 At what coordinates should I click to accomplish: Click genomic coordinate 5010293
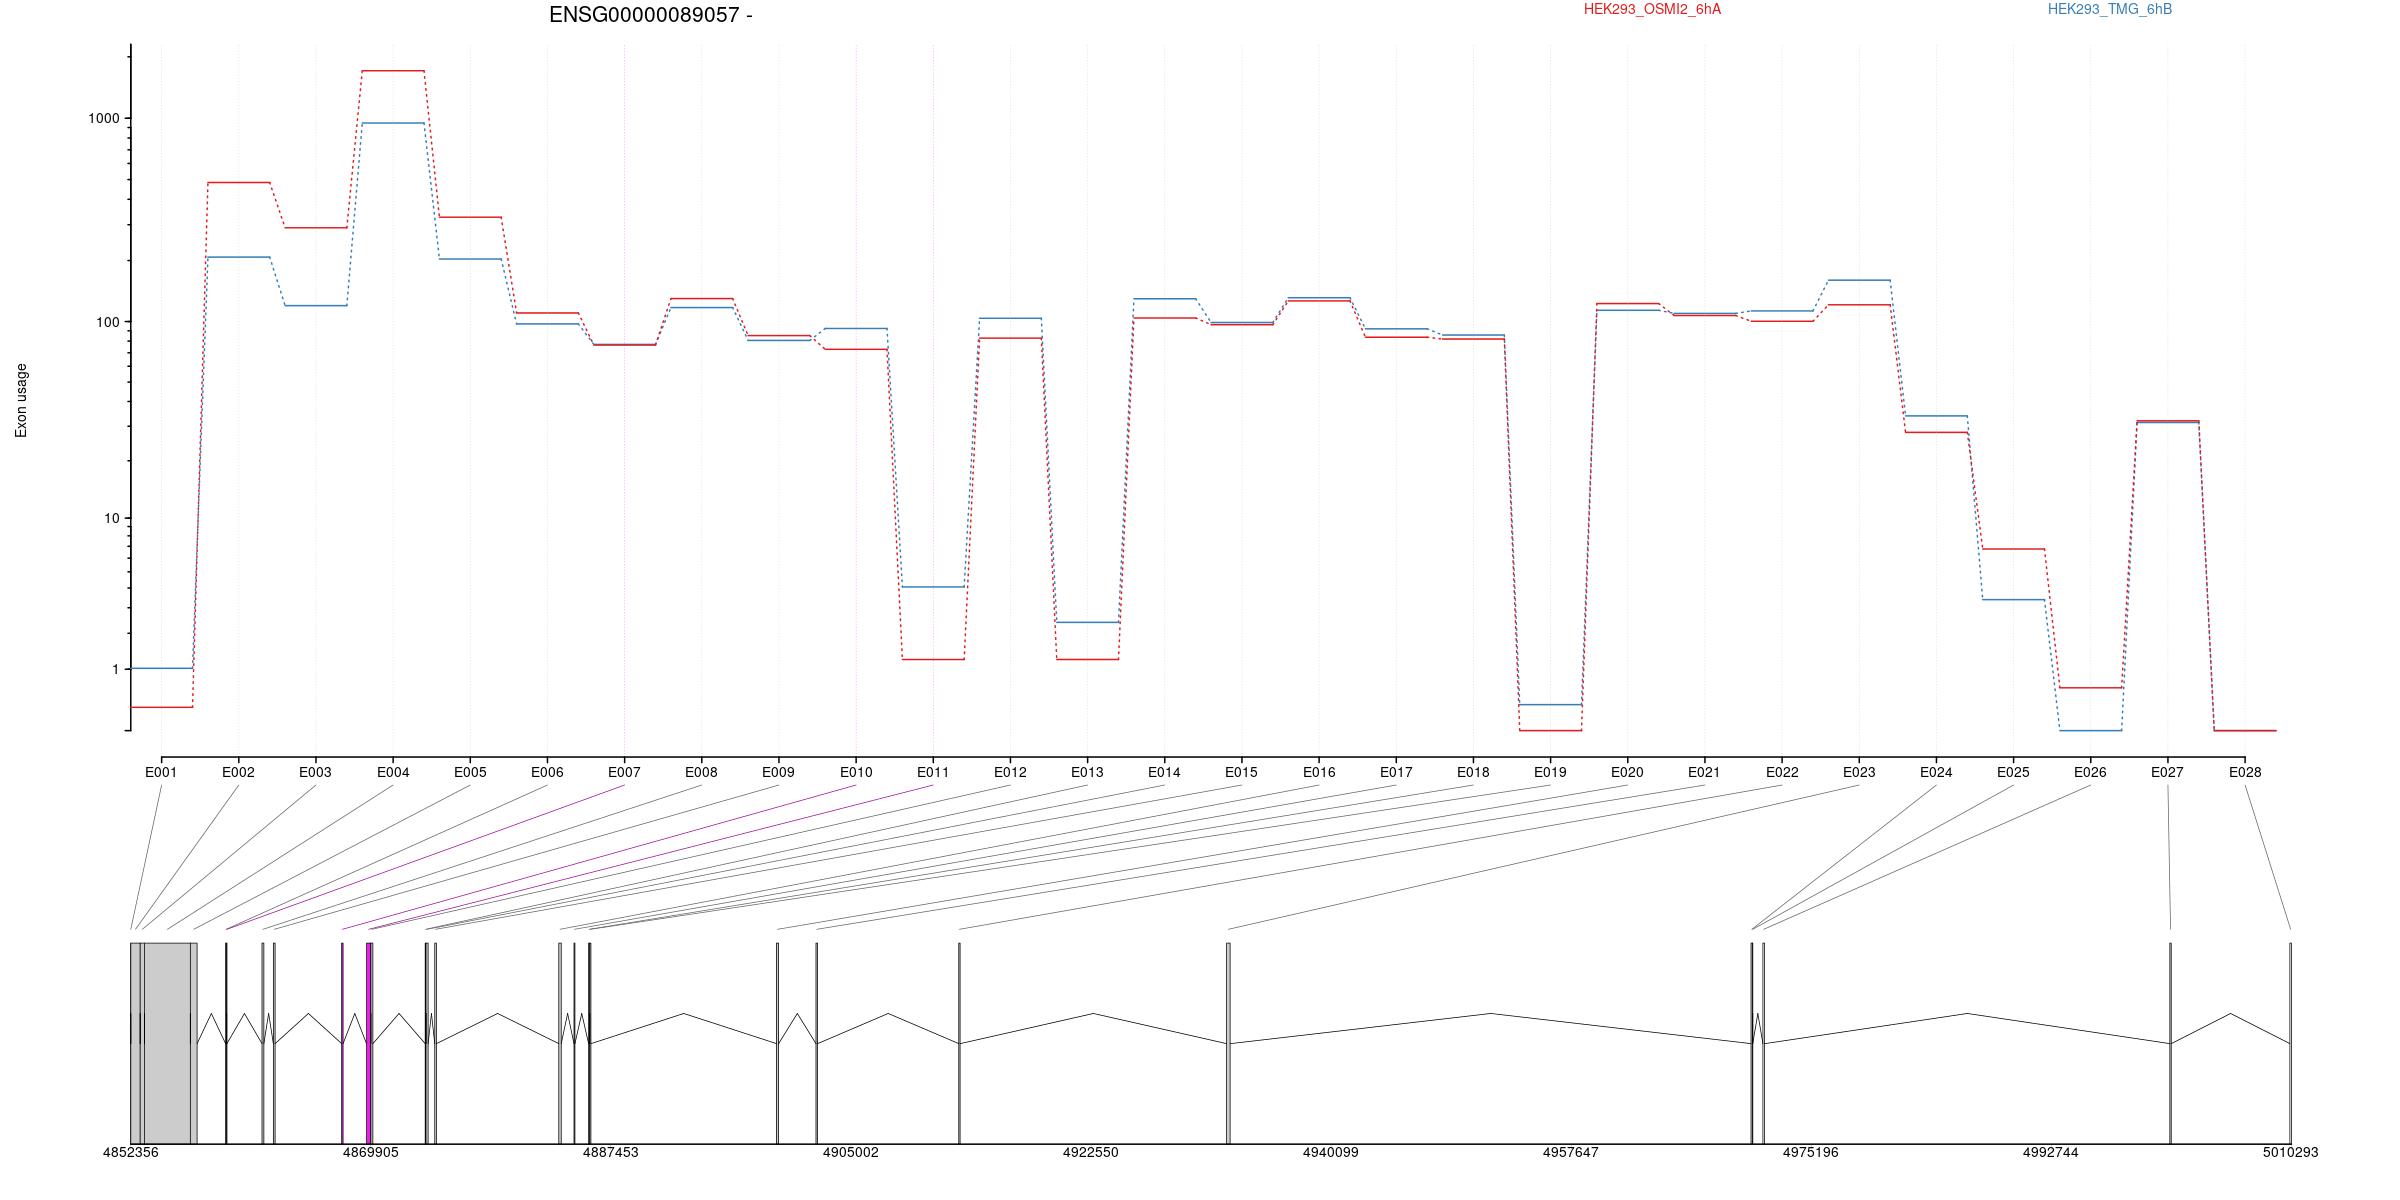coord(2291,1153)
